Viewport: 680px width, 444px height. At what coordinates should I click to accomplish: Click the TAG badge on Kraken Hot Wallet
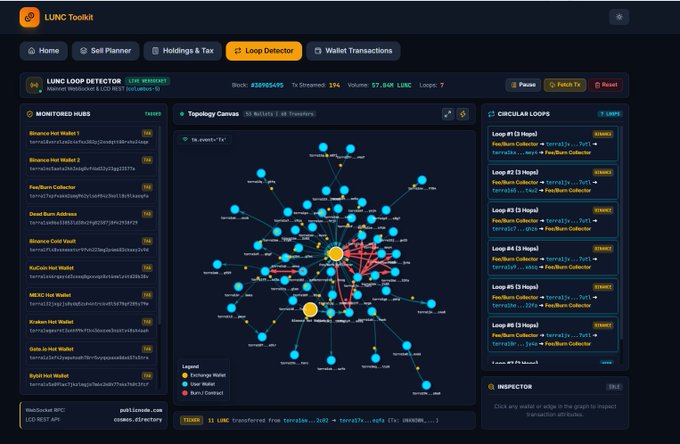coord(147,322)
